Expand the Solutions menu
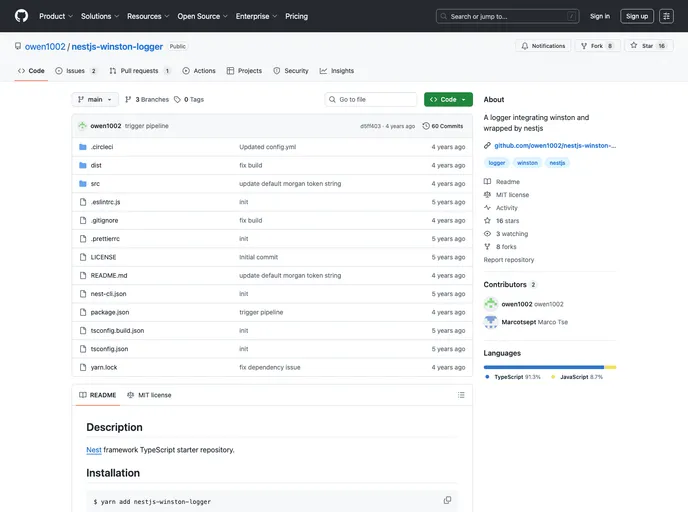 click(x=100, y=16)
